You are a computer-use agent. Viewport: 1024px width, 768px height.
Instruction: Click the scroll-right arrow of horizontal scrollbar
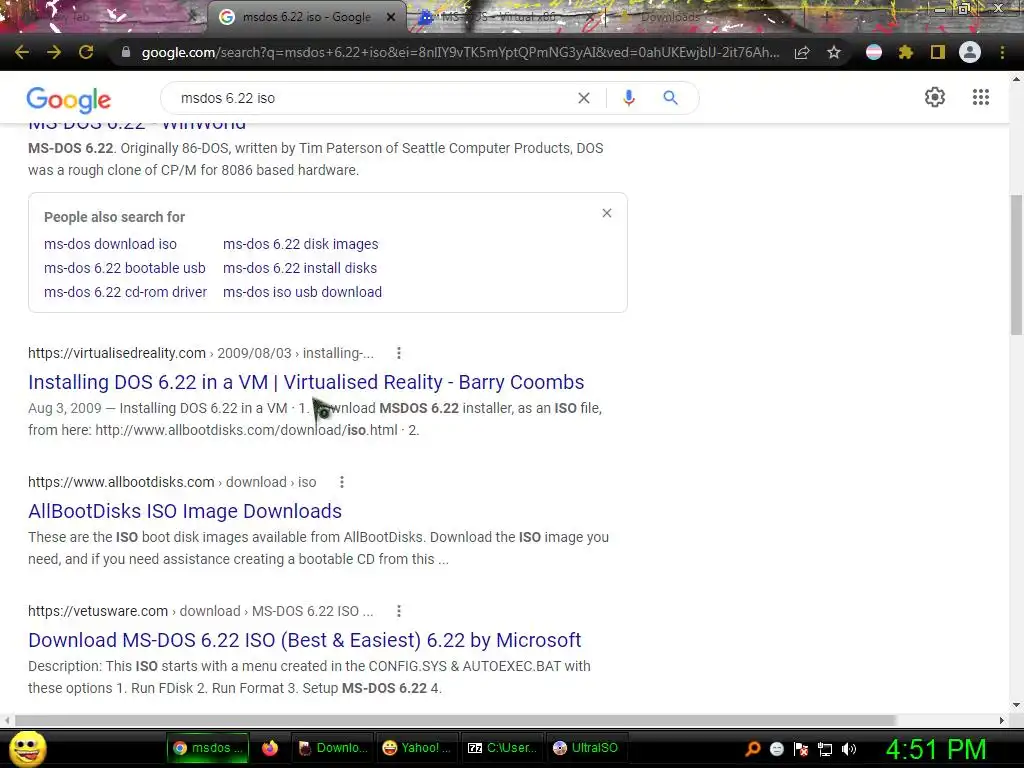1002,720
